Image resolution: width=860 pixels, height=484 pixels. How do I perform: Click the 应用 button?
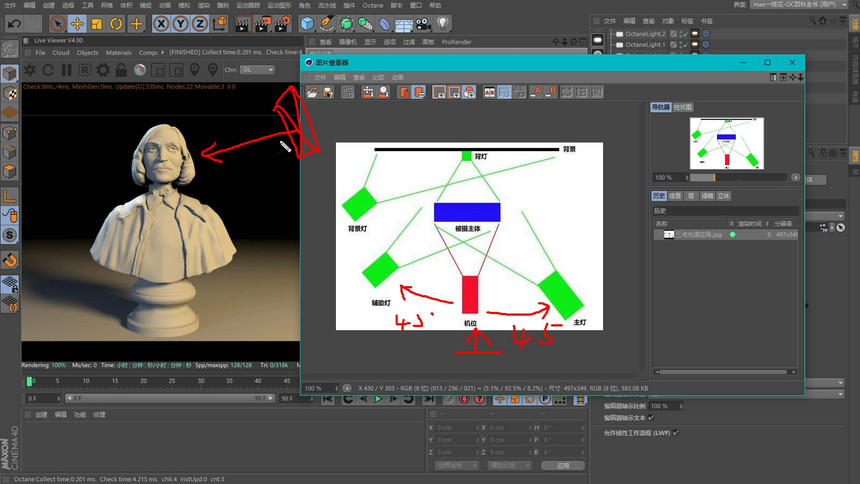pos(563,465)
